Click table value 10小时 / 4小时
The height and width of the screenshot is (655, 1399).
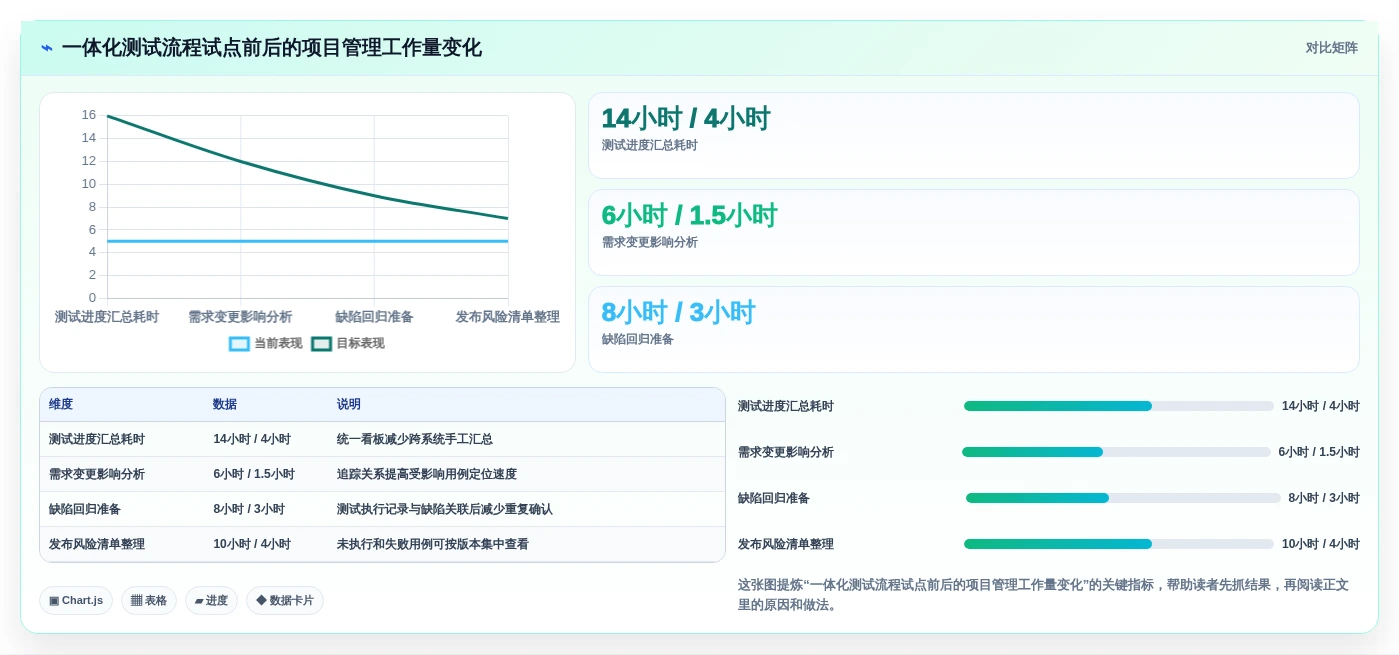tap(252, 544)
